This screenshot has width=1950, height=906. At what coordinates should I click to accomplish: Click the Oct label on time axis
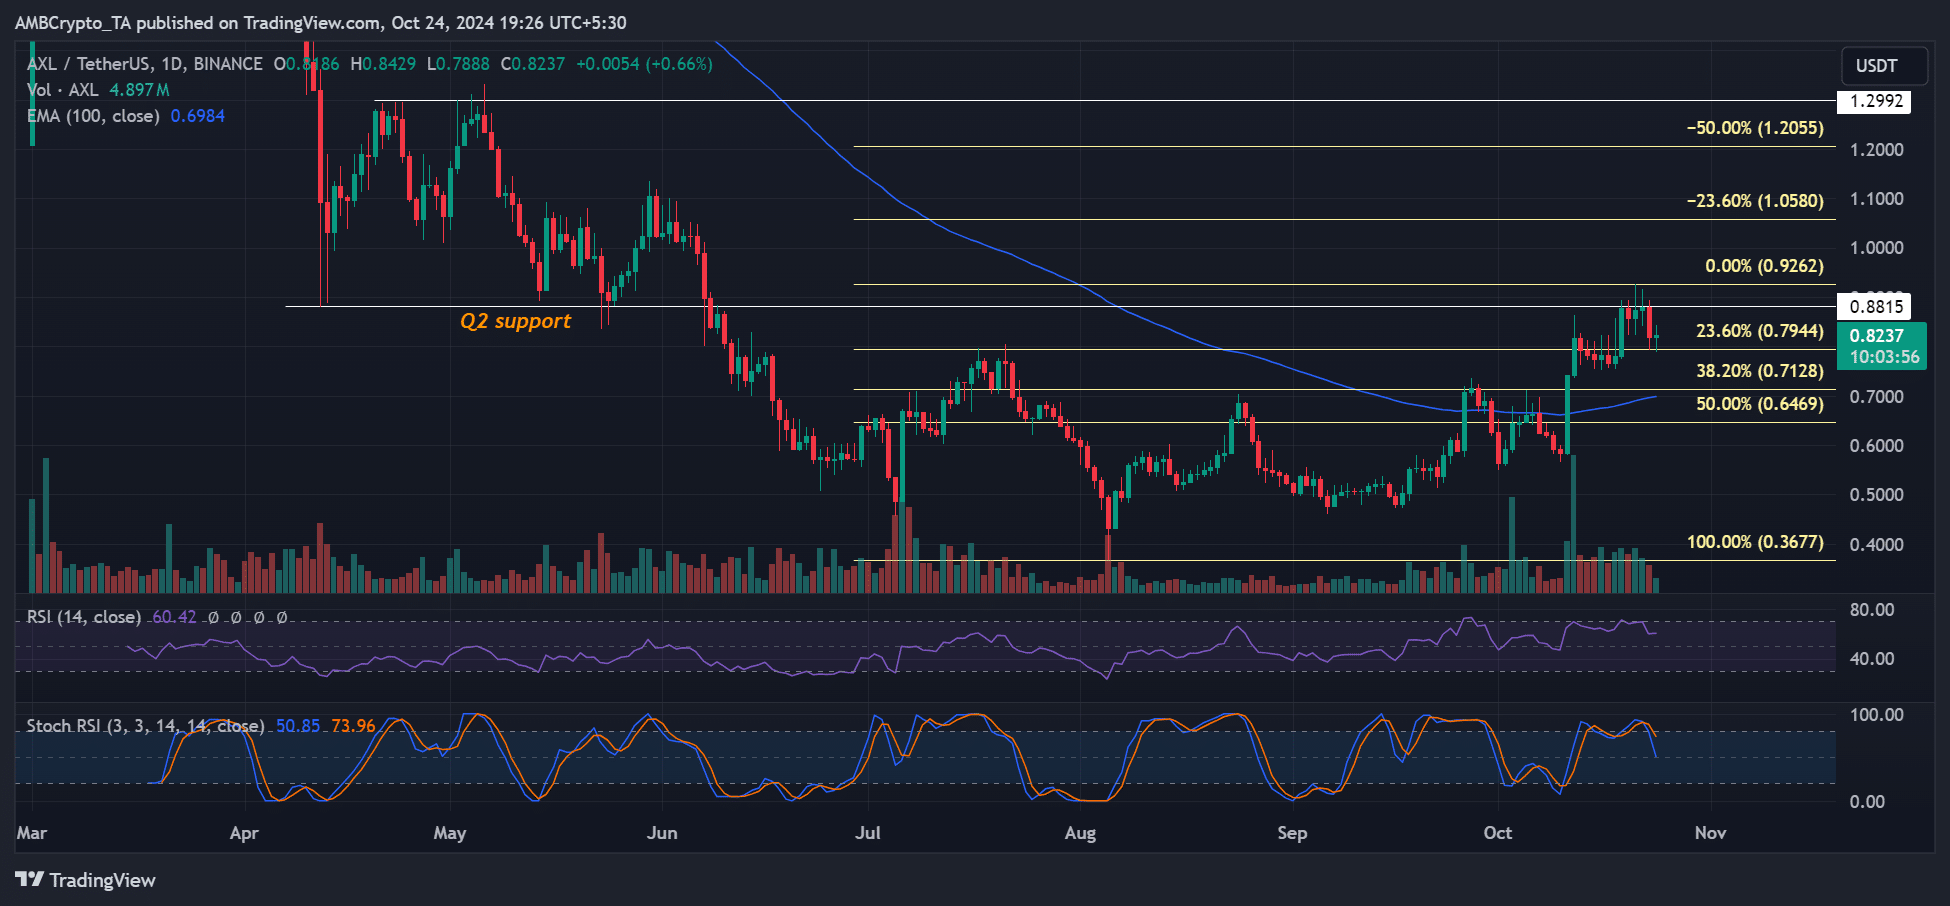coord(1498,833)
